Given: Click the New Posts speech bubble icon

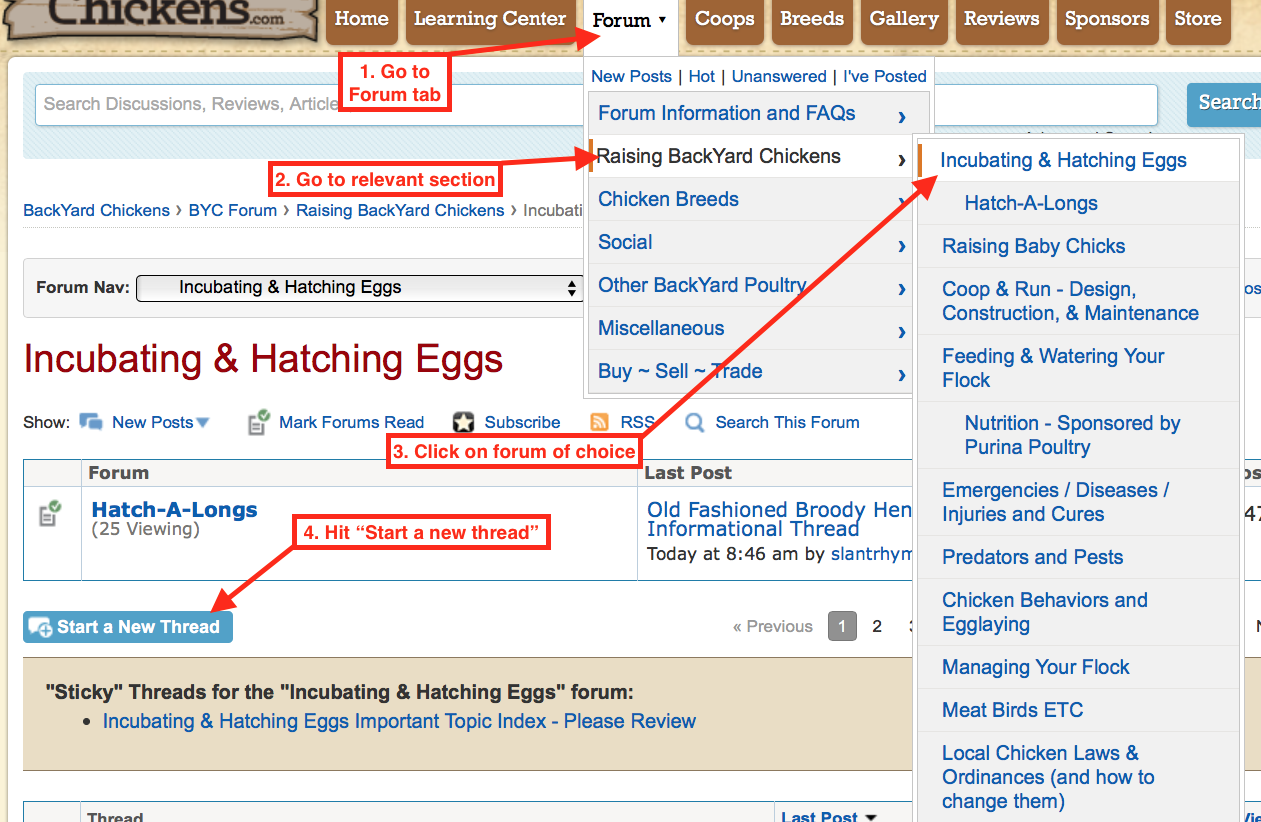Looking at the screenshot, I should tap(91, 422).
